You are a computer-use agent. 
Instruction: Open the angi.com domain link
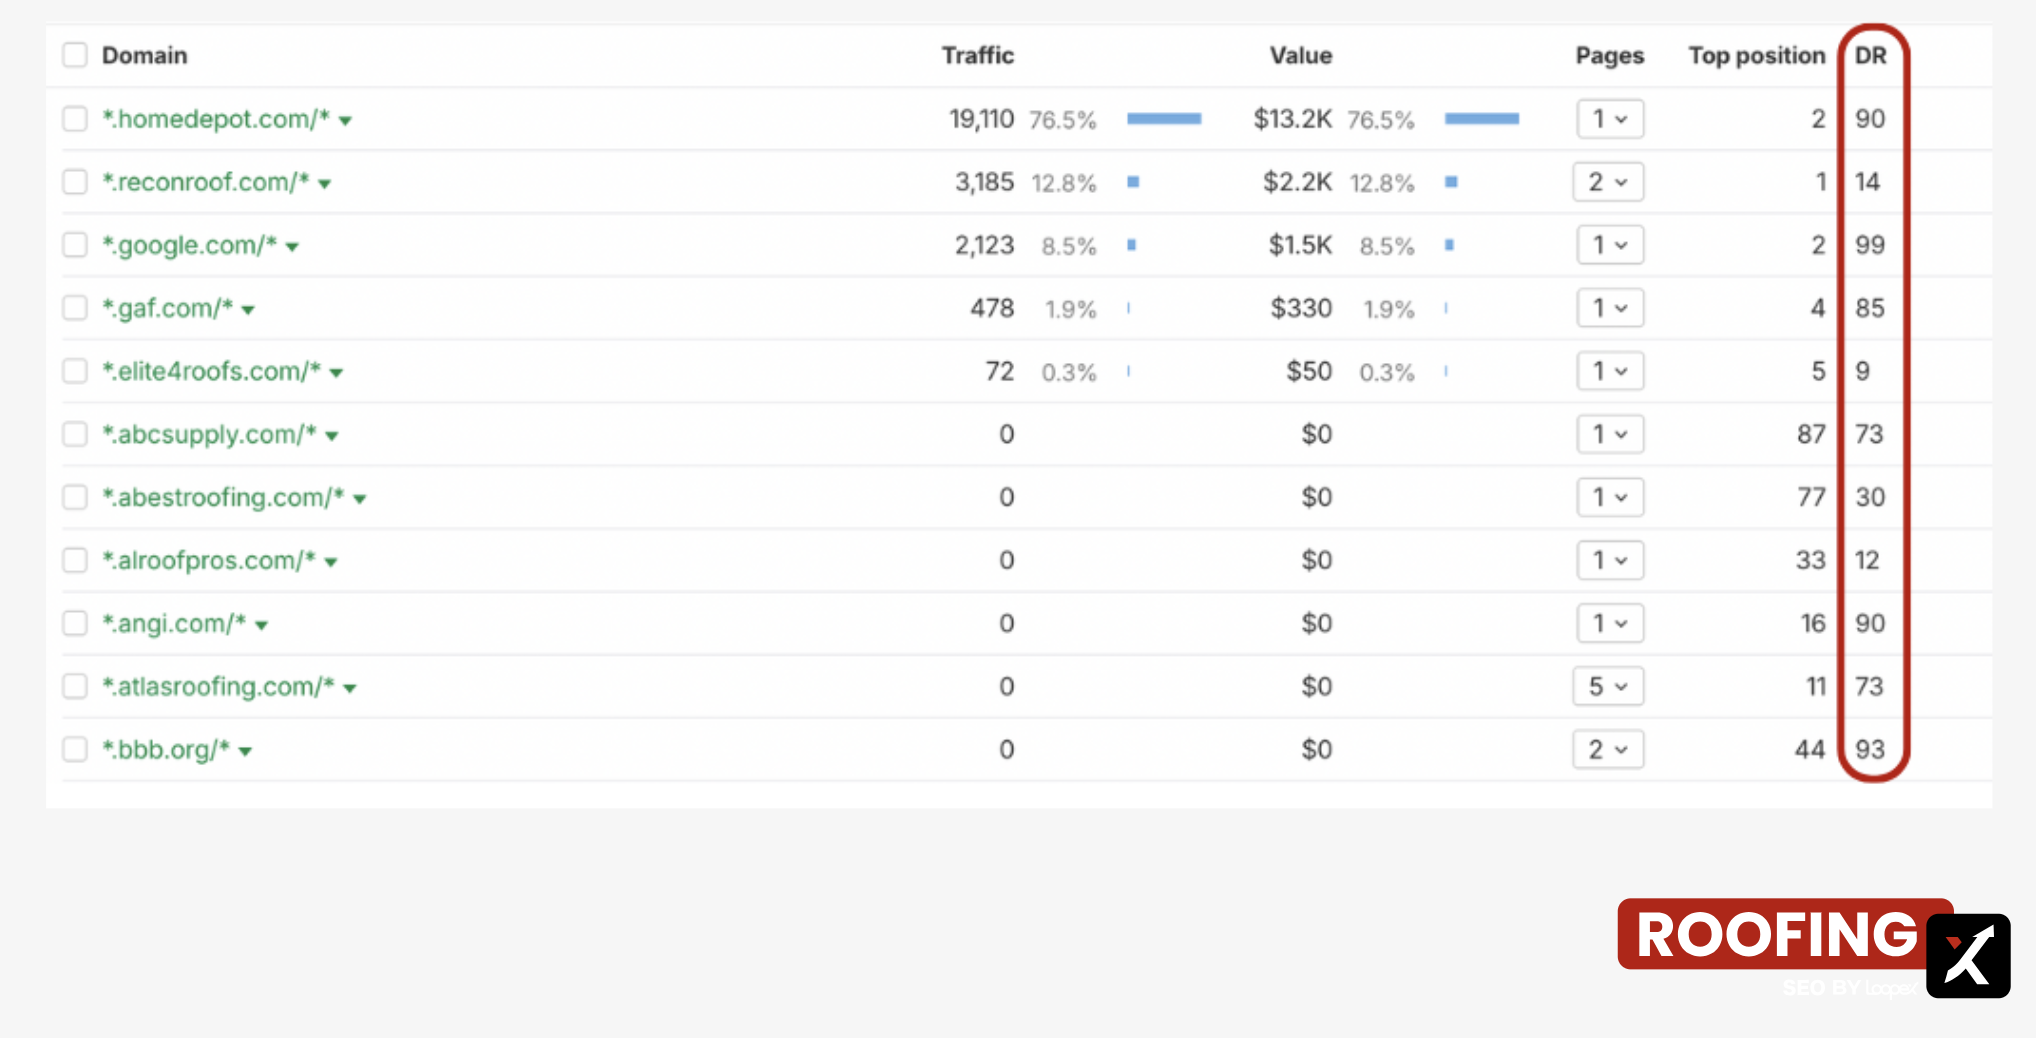click(175, 623)
